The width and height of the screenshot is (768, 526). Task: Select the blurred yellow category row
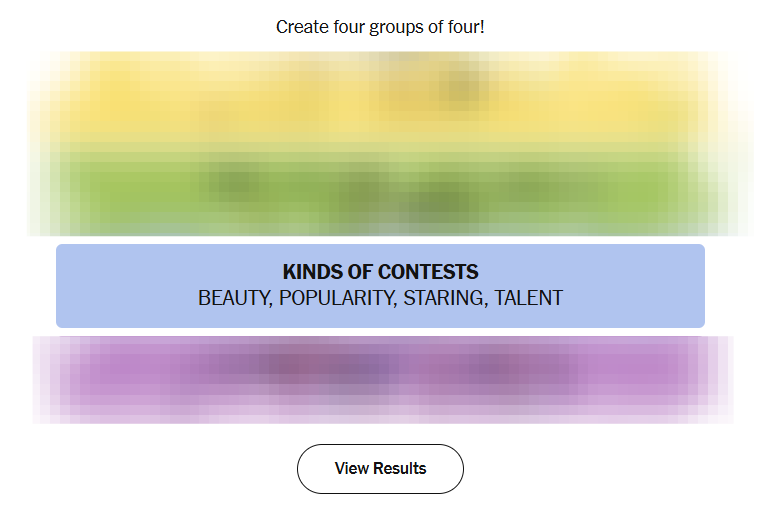380,100
